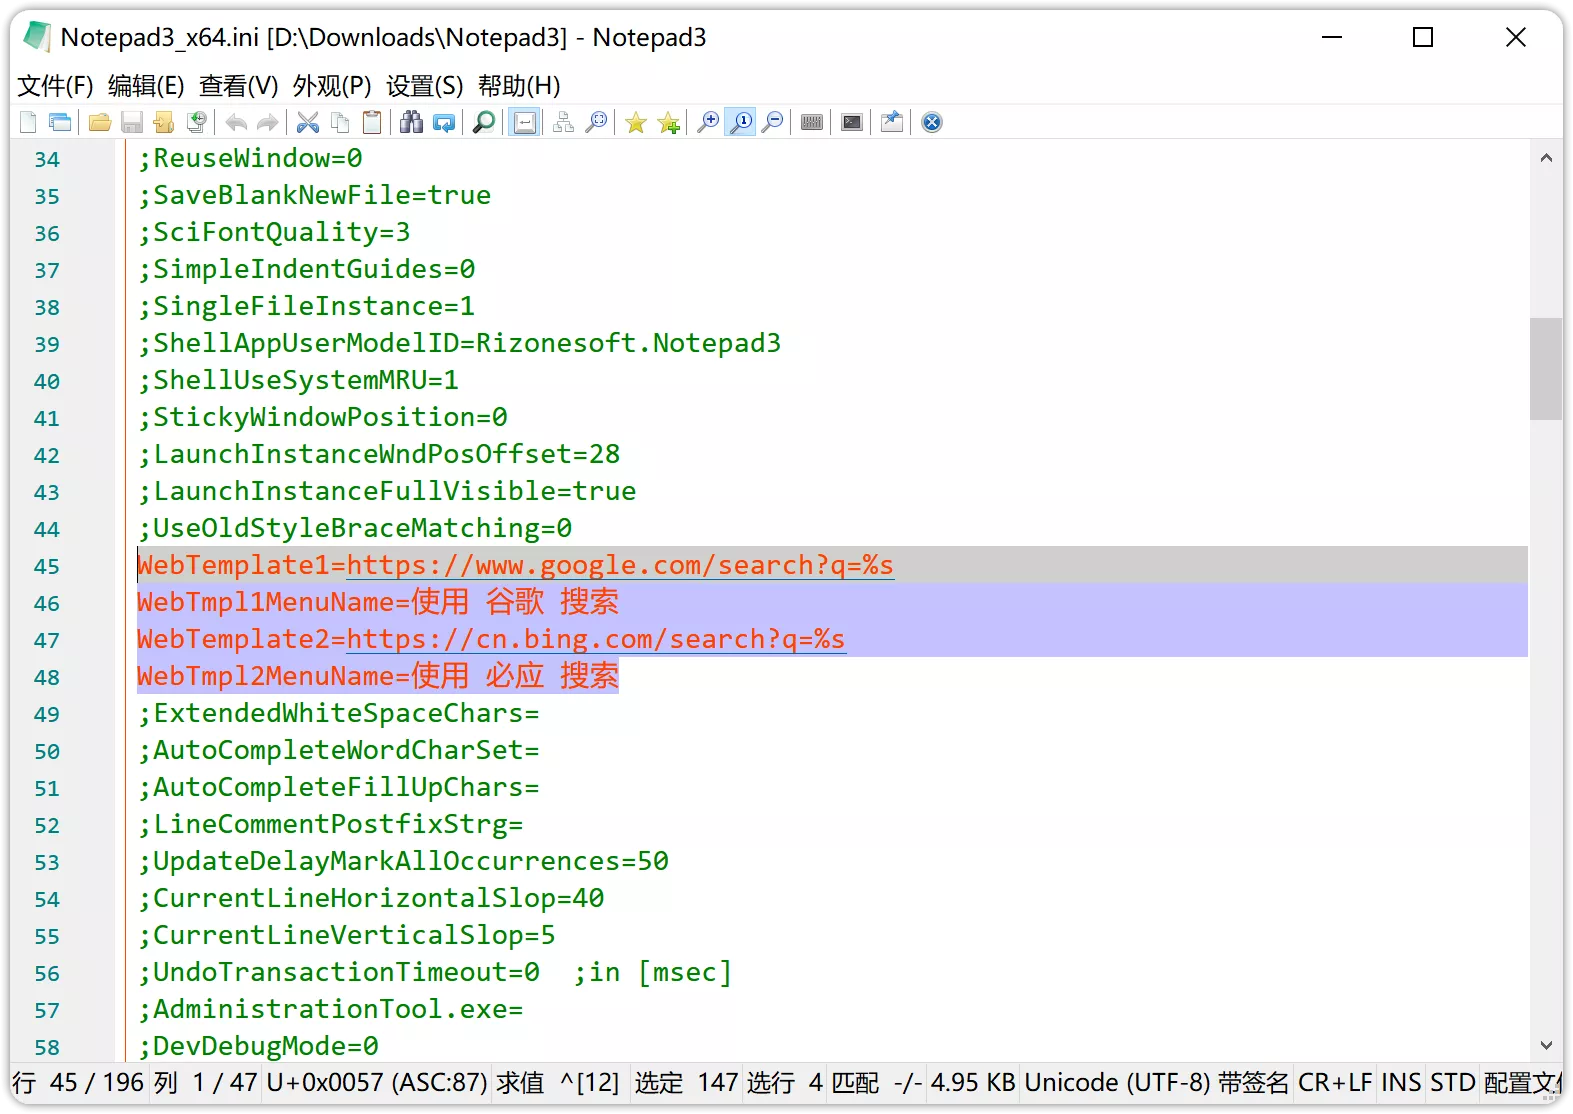
Task: Click status bar line ending CR+LF
Action: point(1335,1083)
